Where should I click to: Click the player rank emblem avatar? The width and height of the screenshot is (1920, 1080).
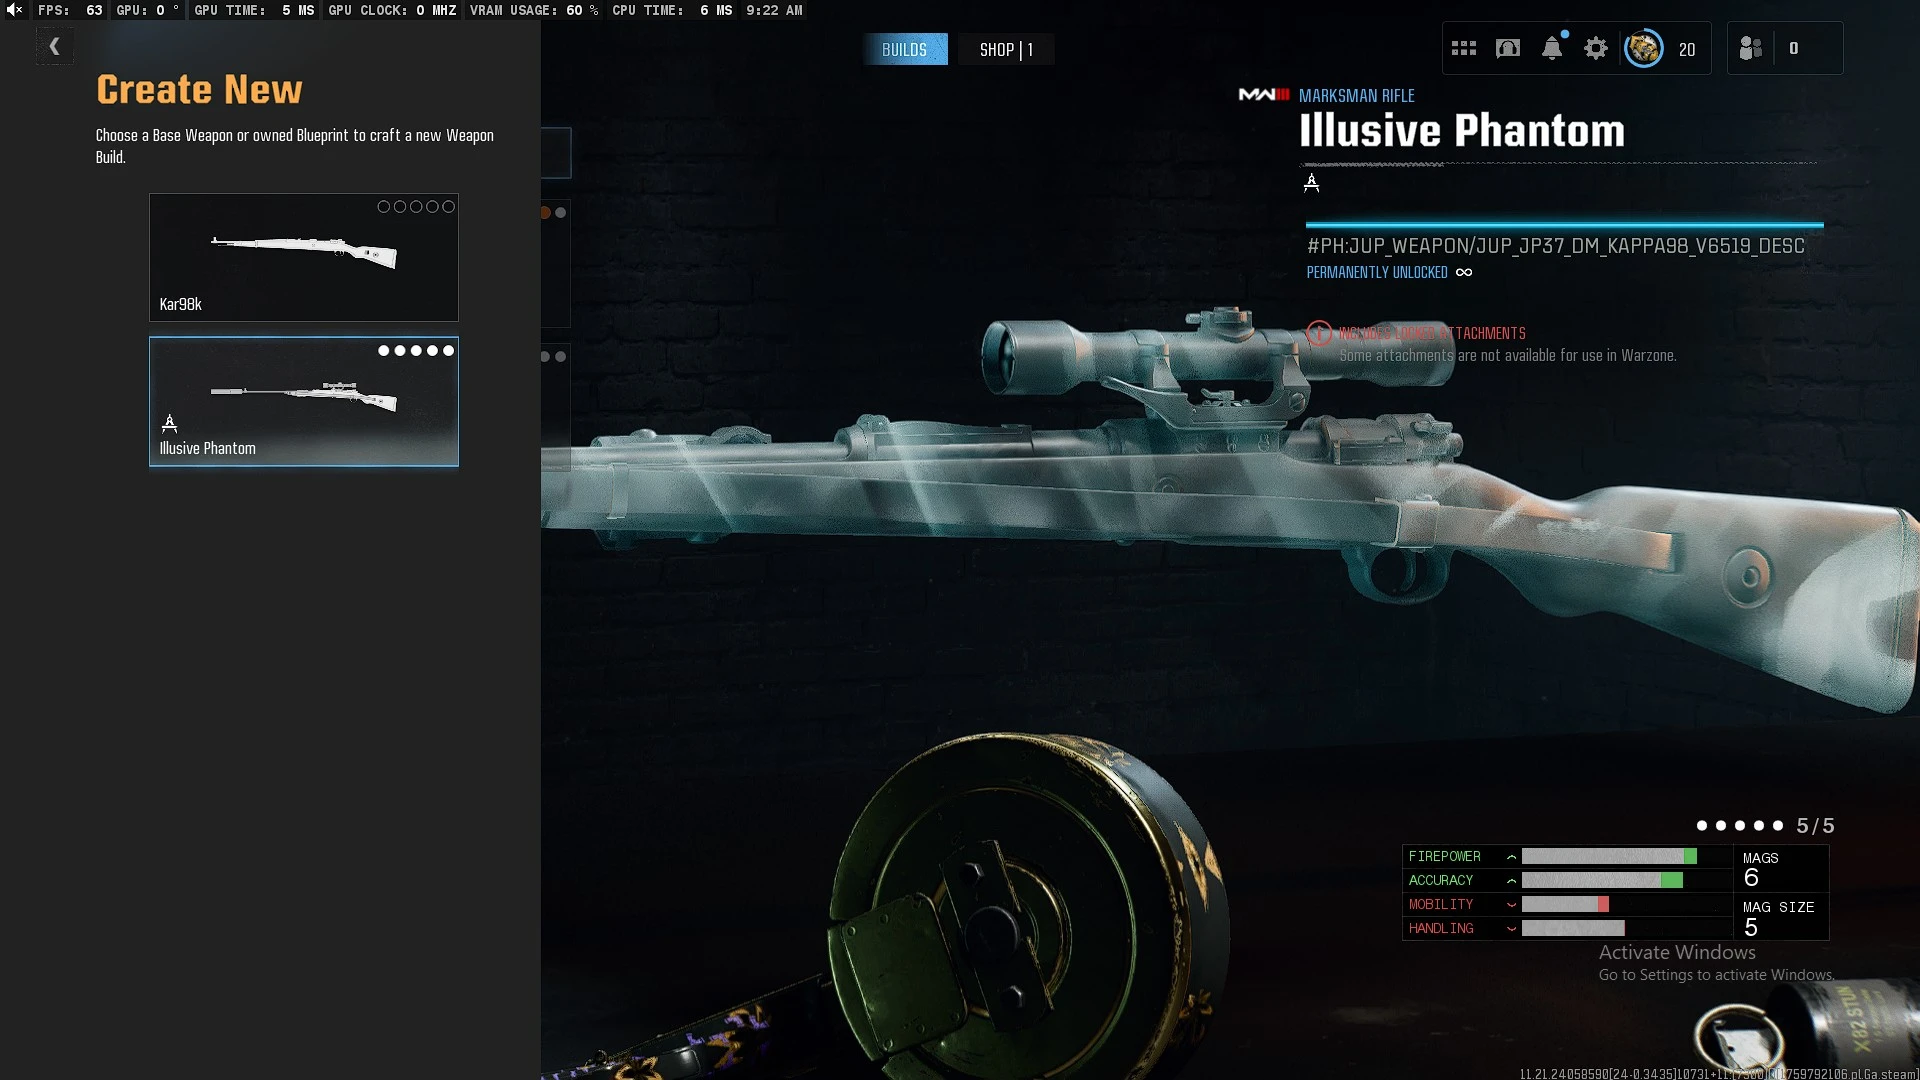(1643, 48)
